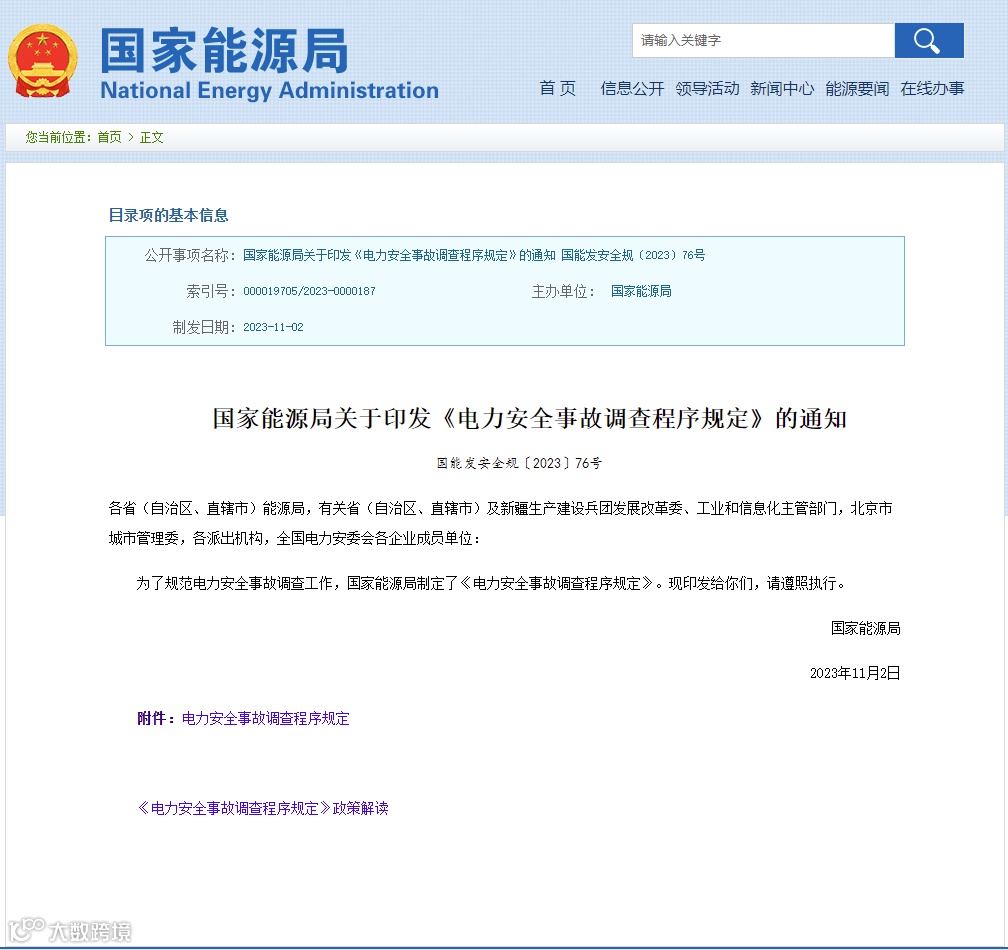The width and height of the screenshot is (1008, 950).
Task: Click the 索引号 field label
Action: coord(210,291)
